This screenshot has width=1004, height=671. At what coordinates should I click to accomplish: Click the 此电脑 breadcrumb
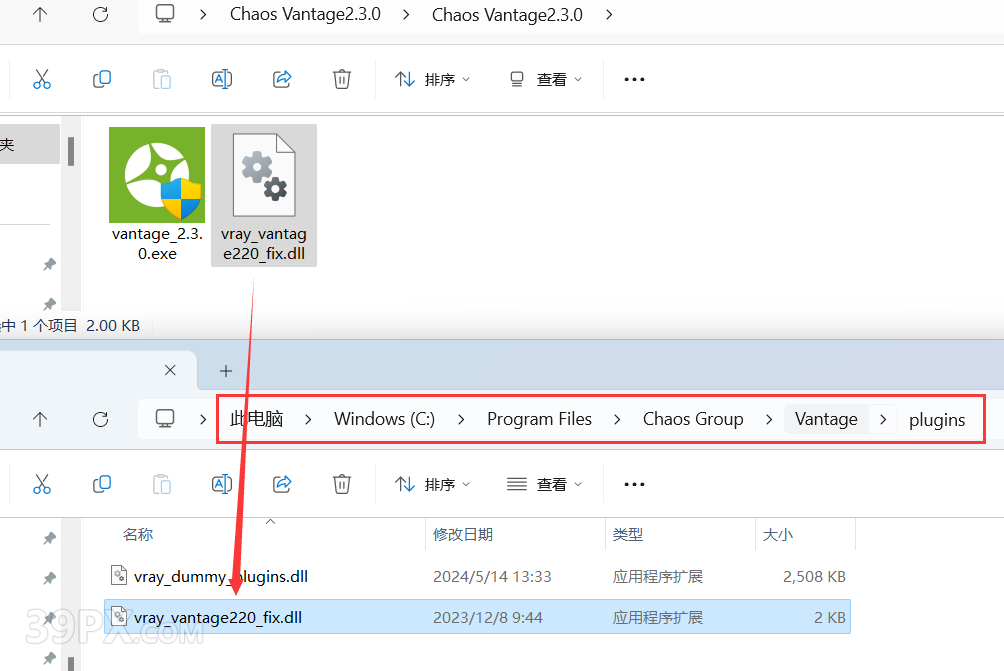click(257, 419)
